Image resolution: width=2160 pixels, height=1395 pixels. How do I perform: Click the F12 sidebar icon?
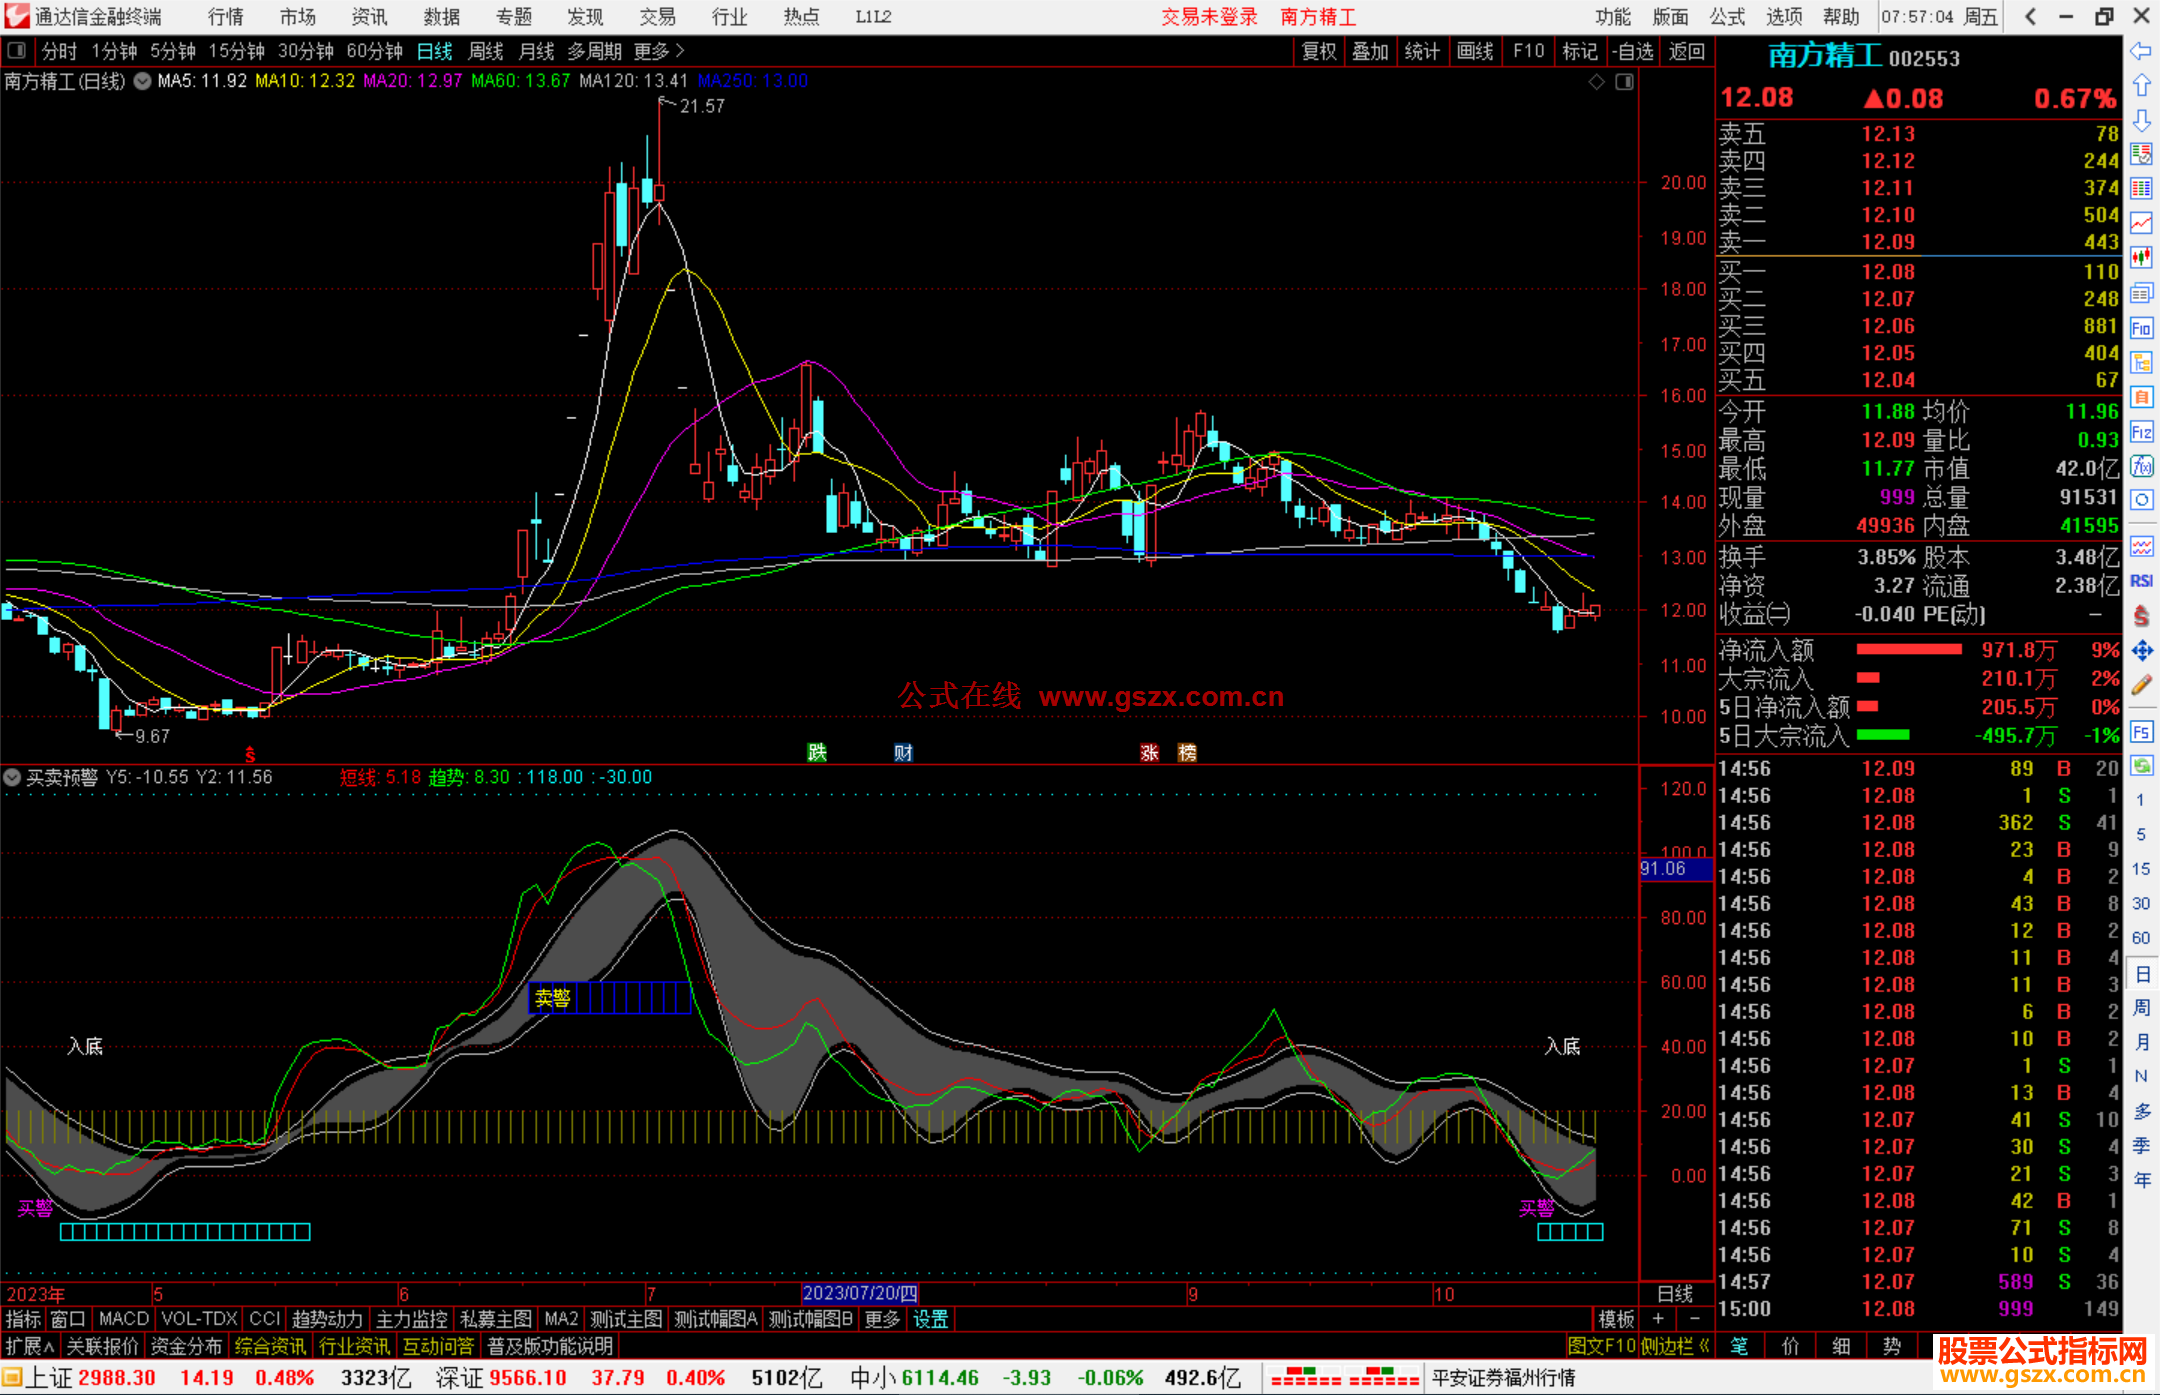click(2141, 432)
